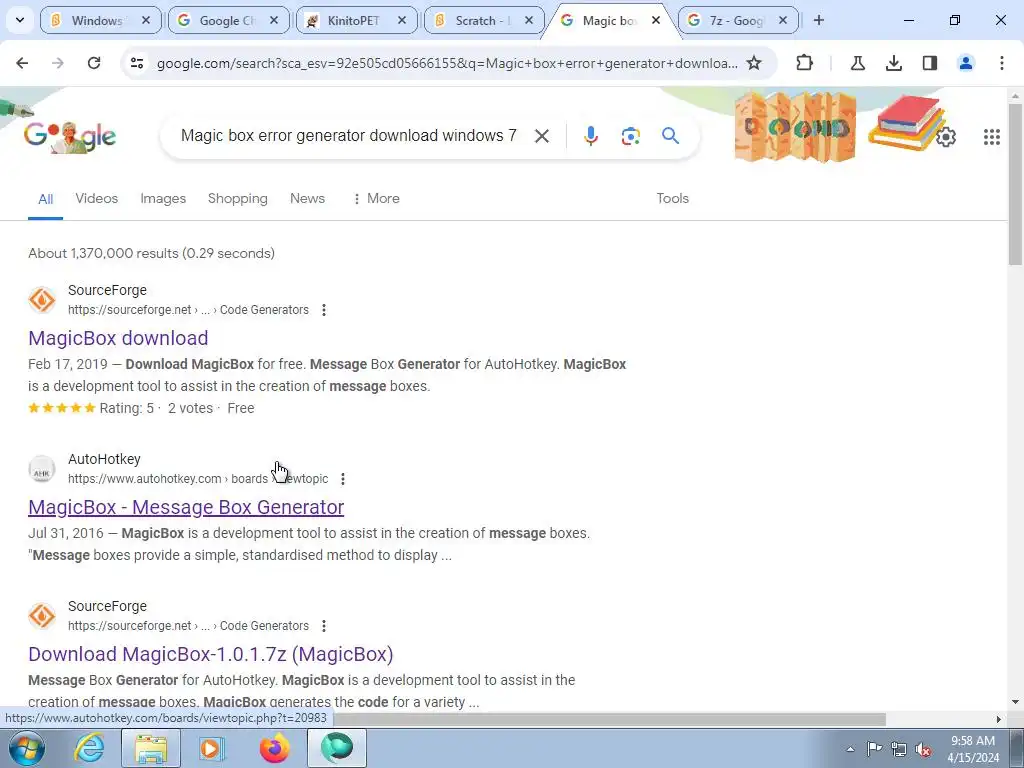Open Chrome Labs flask icon

tap(857, 63)
